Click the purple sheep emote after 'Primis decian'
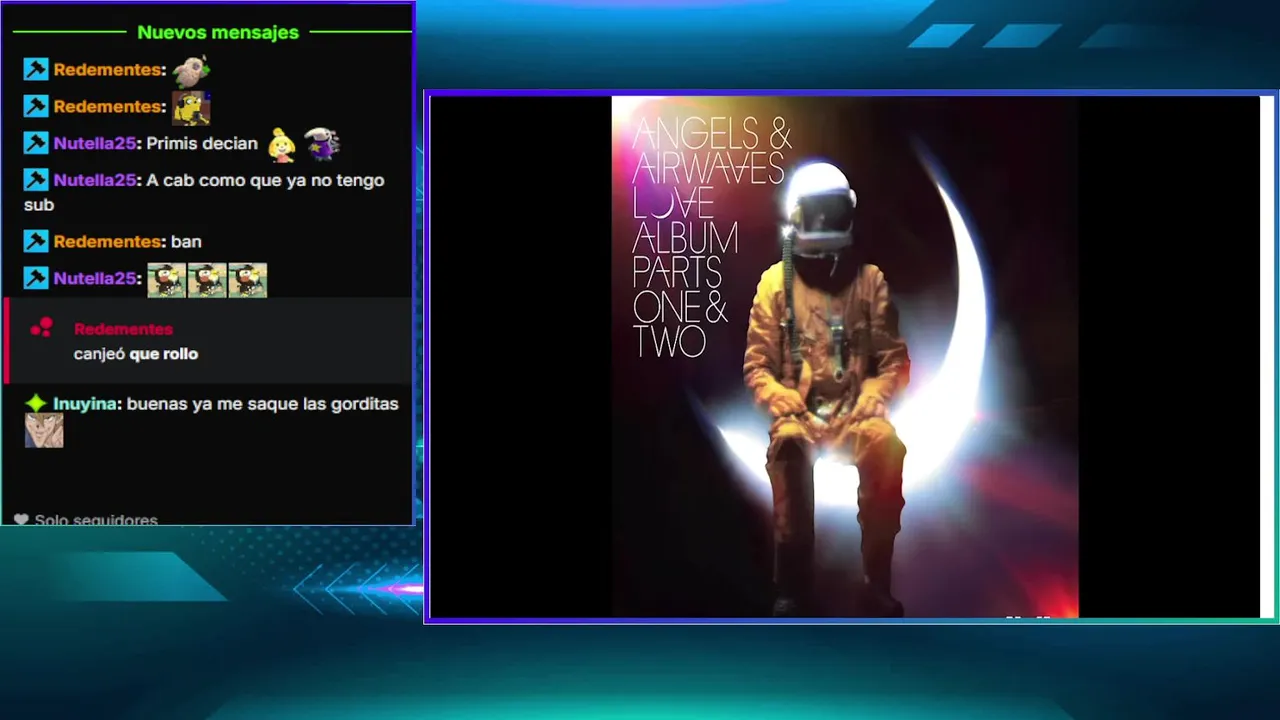The height and width of the screenshot is (720, 1280). point(322,144)
